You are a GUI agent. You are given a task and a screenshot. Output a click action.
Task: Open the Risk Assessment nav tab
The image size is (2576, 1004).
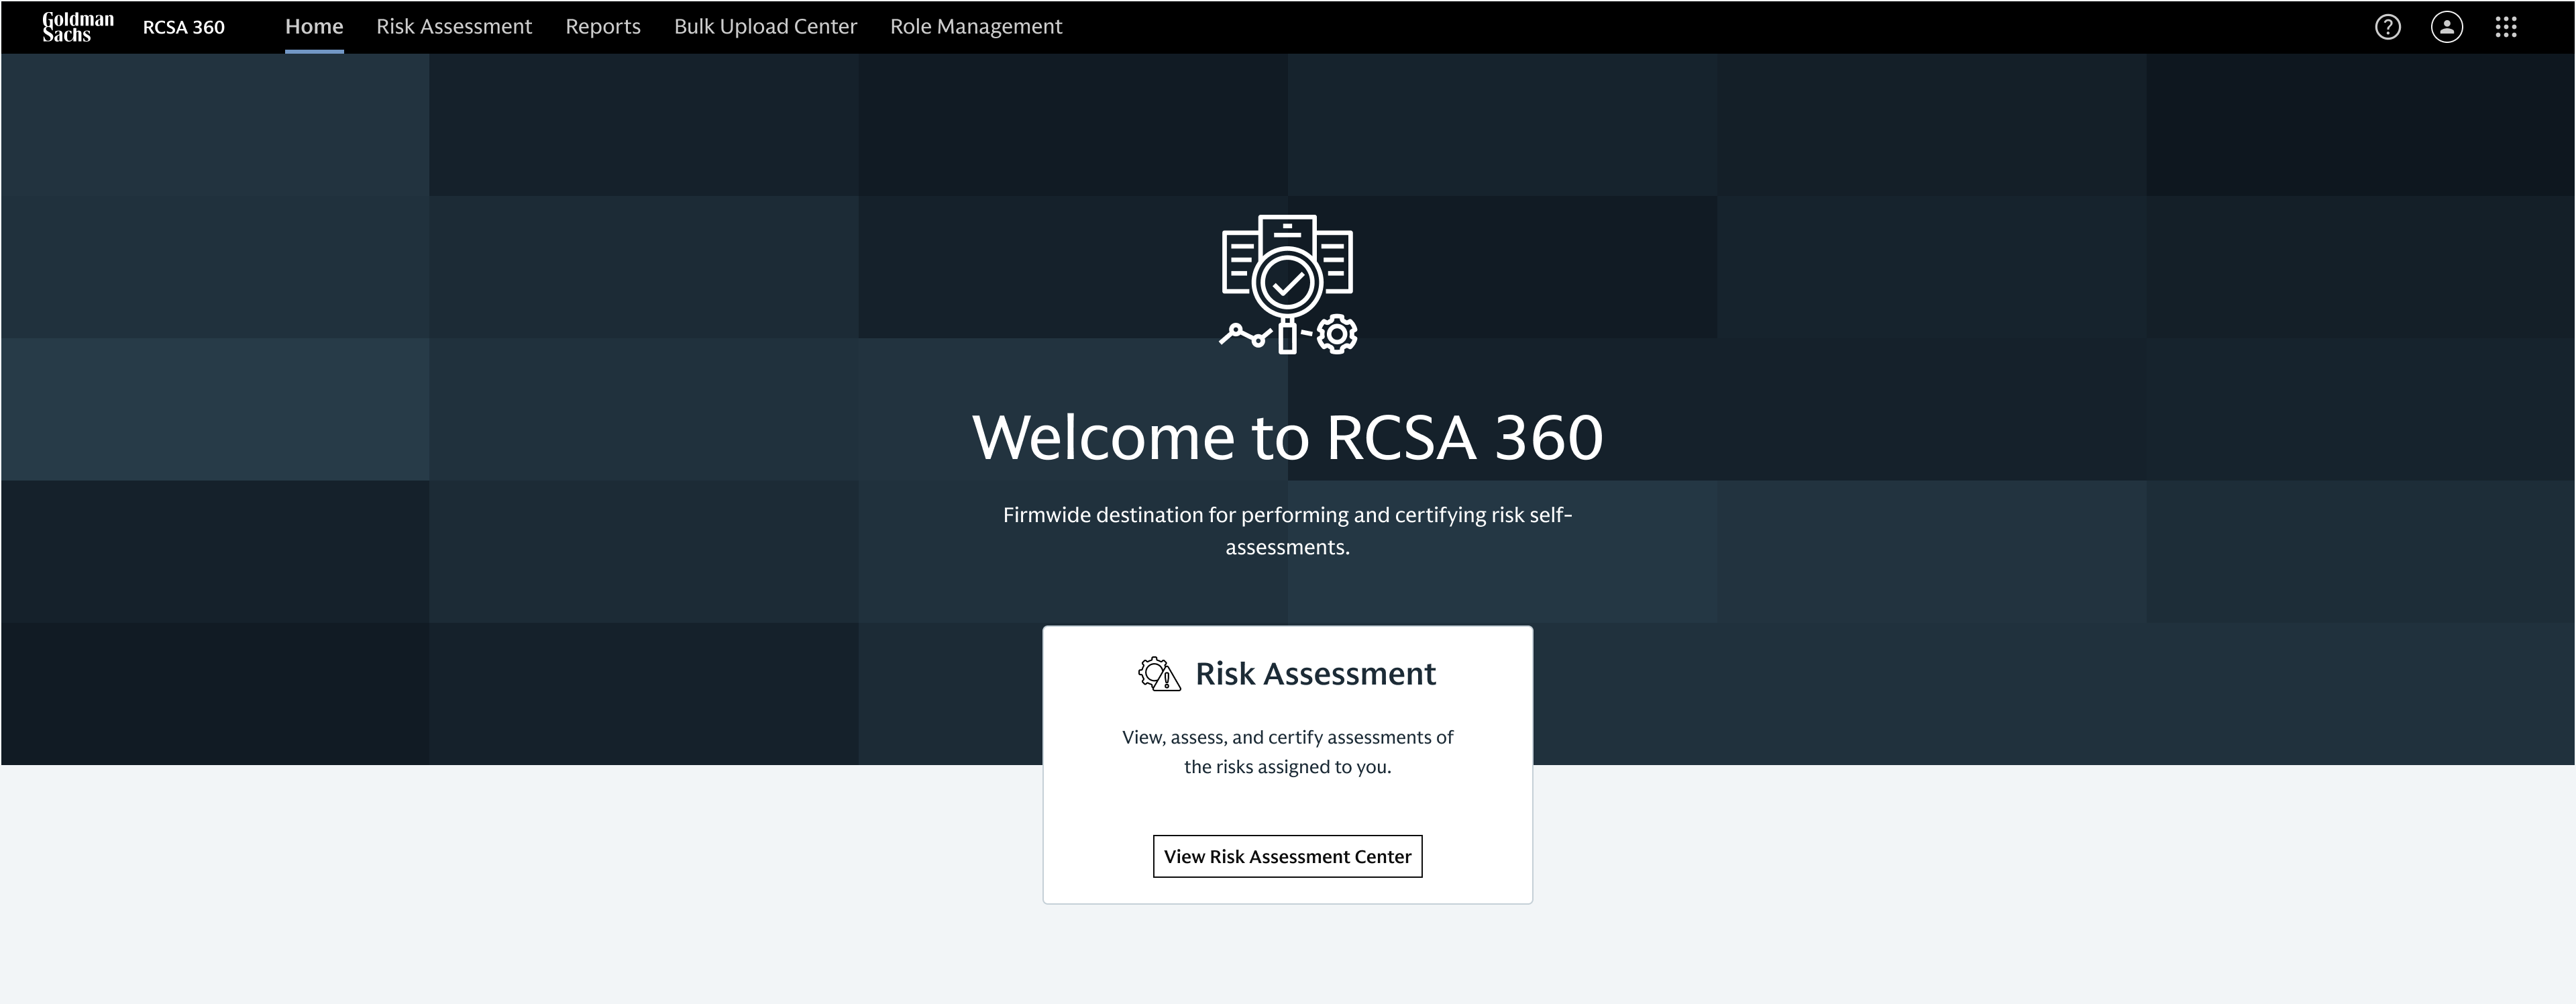(454, 27)
